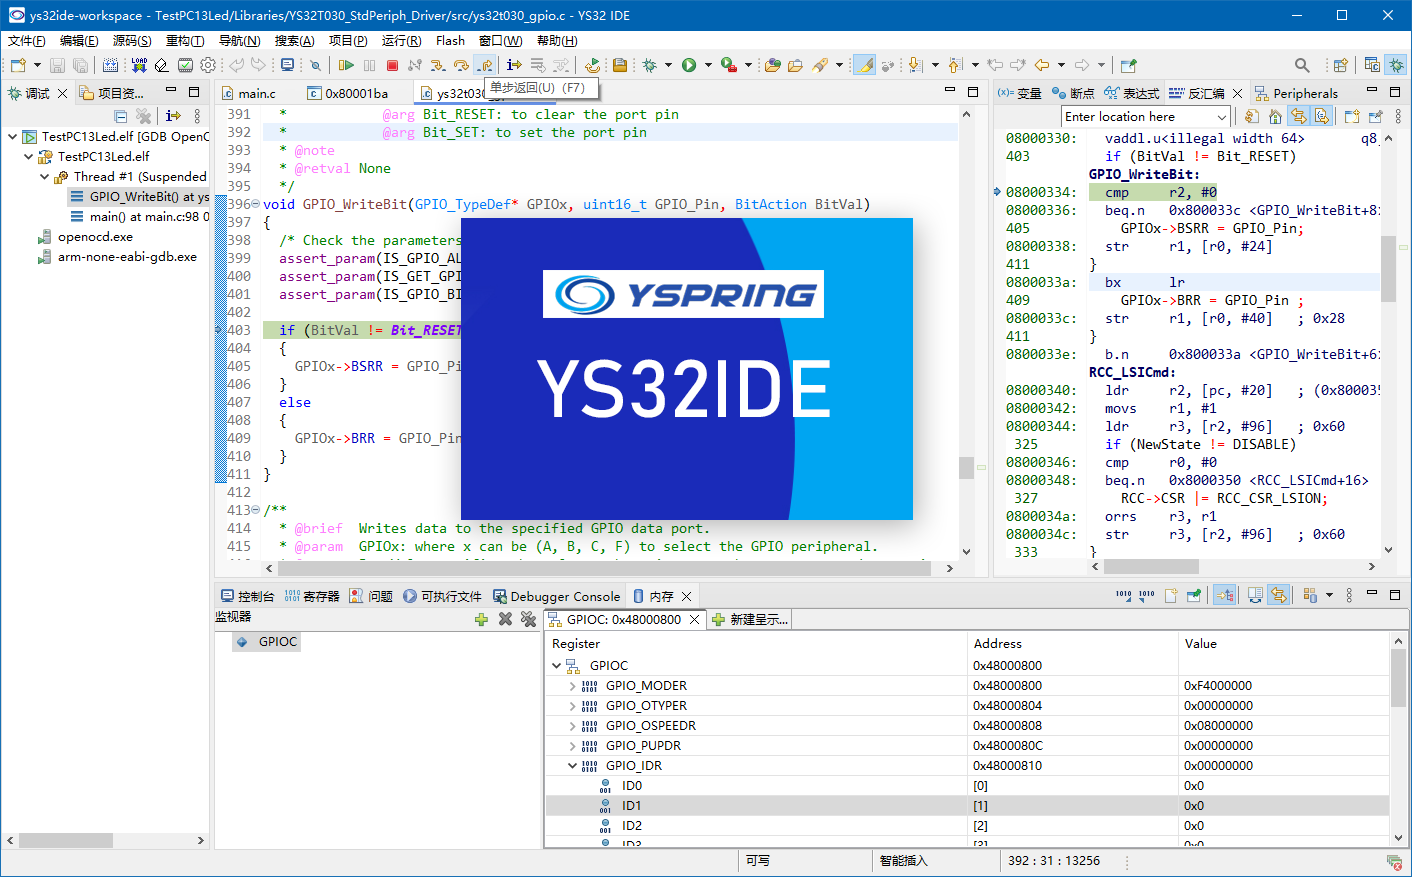Click the Load program toolbar icon
The height and width of the screenshot is (877, 1412).
coord(139,65)
